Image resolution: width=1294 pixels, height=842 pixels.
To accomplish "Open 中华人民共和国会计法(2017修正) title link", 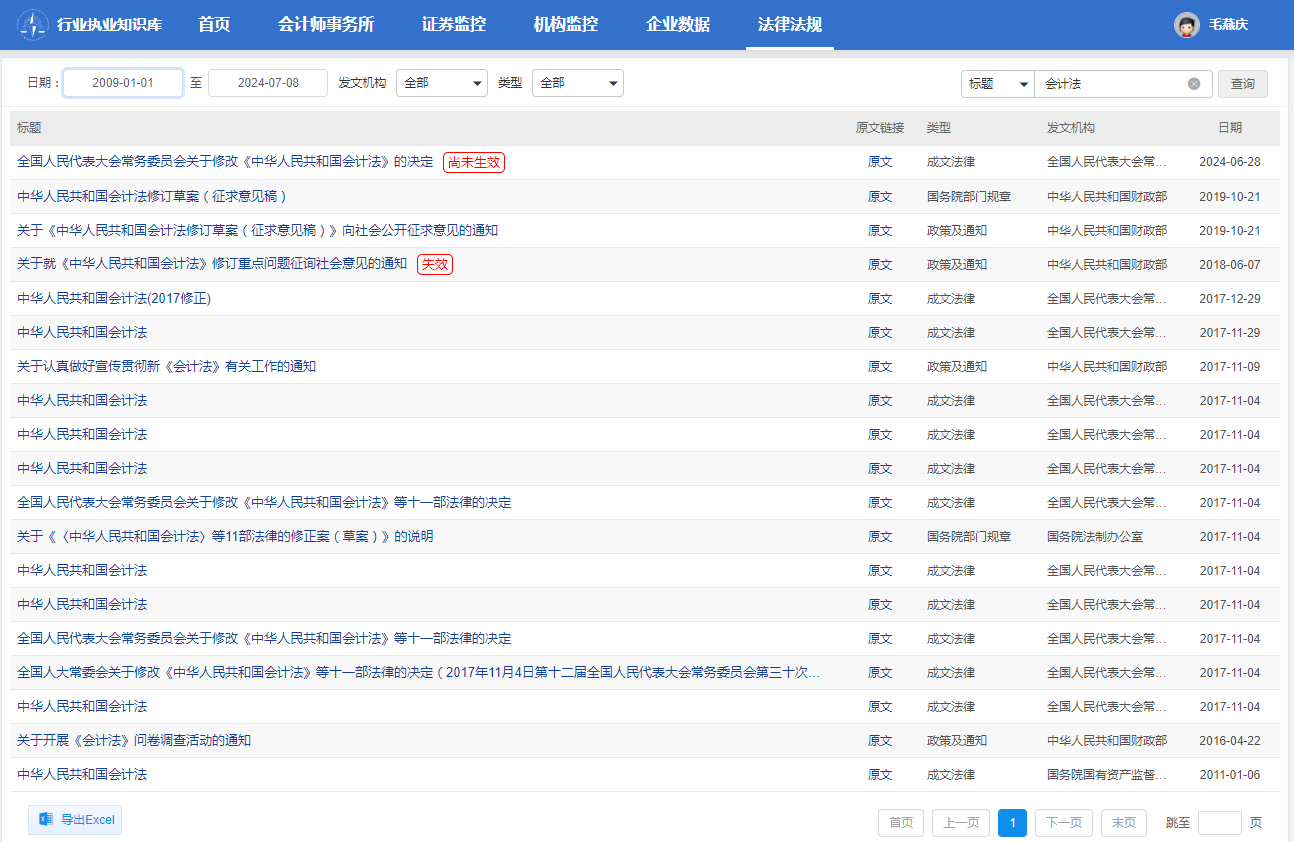I will pyautogui.click(x=114, y=298).
